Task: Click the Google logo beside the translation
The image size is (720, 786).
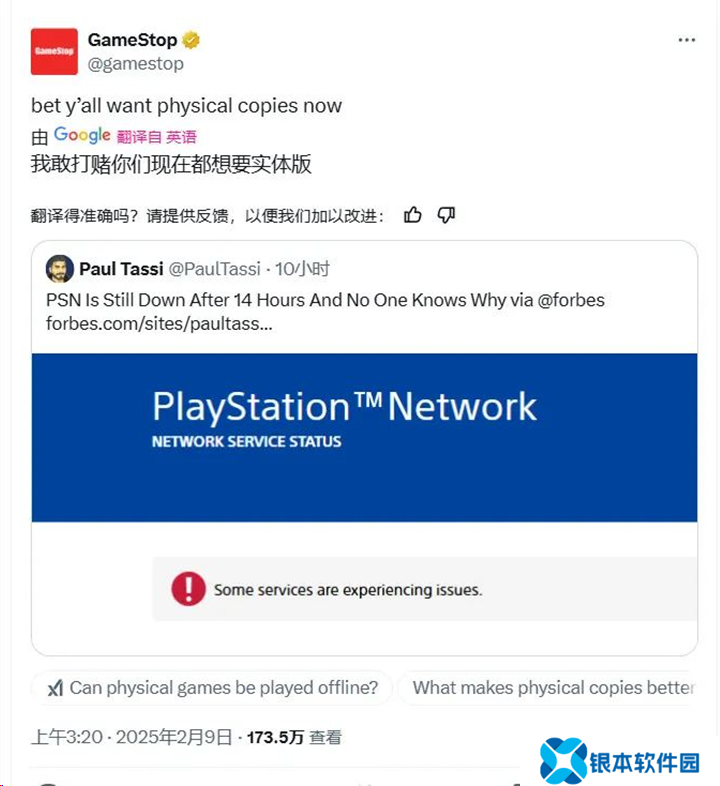Action: [x=82, y=135]
